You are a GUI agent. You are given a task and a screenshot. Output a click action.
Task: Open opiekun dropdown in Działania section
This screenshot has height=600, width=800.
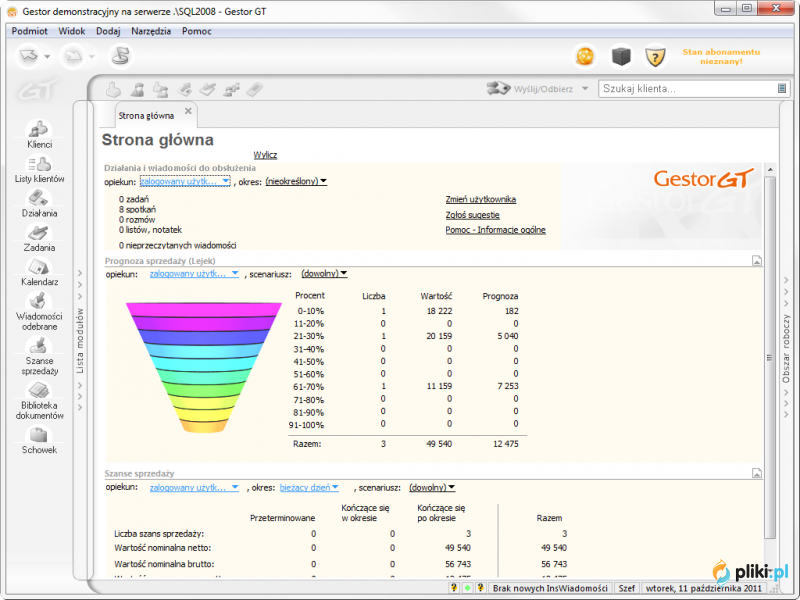(185, 181)
